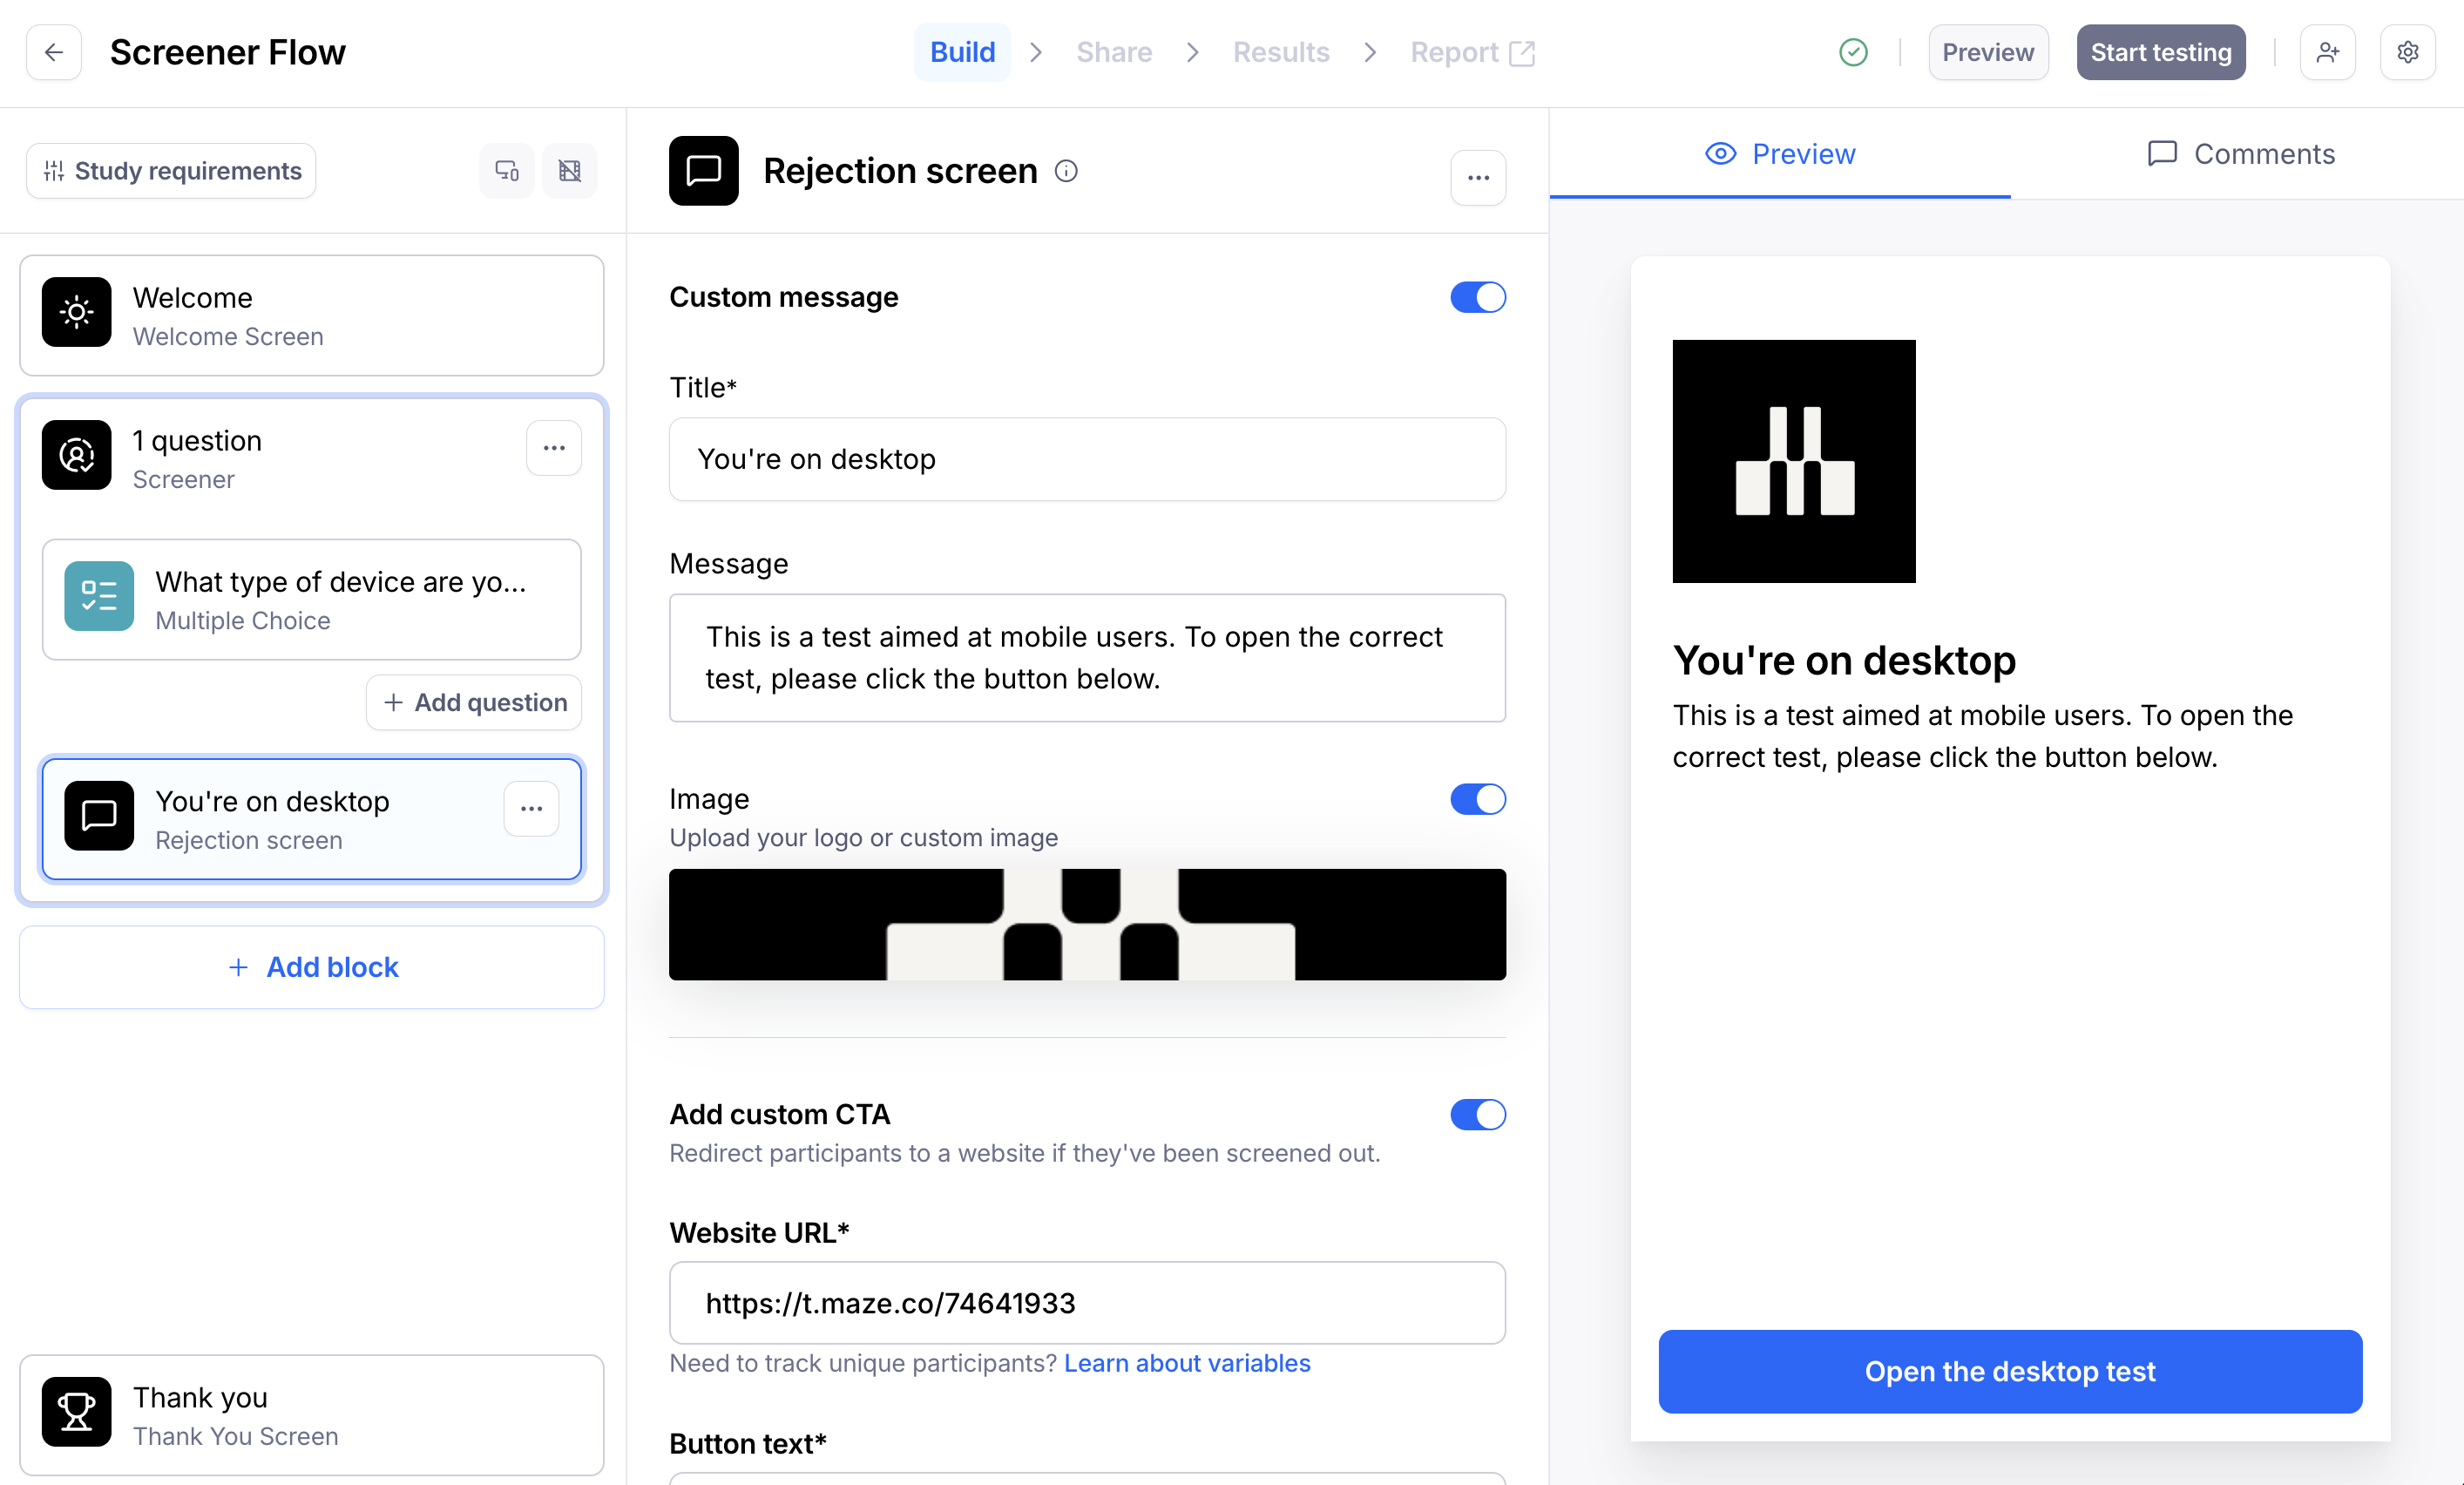Open the invite collaborators icon
The height and width of the screenshot is (1485, 2464).
2327,52
